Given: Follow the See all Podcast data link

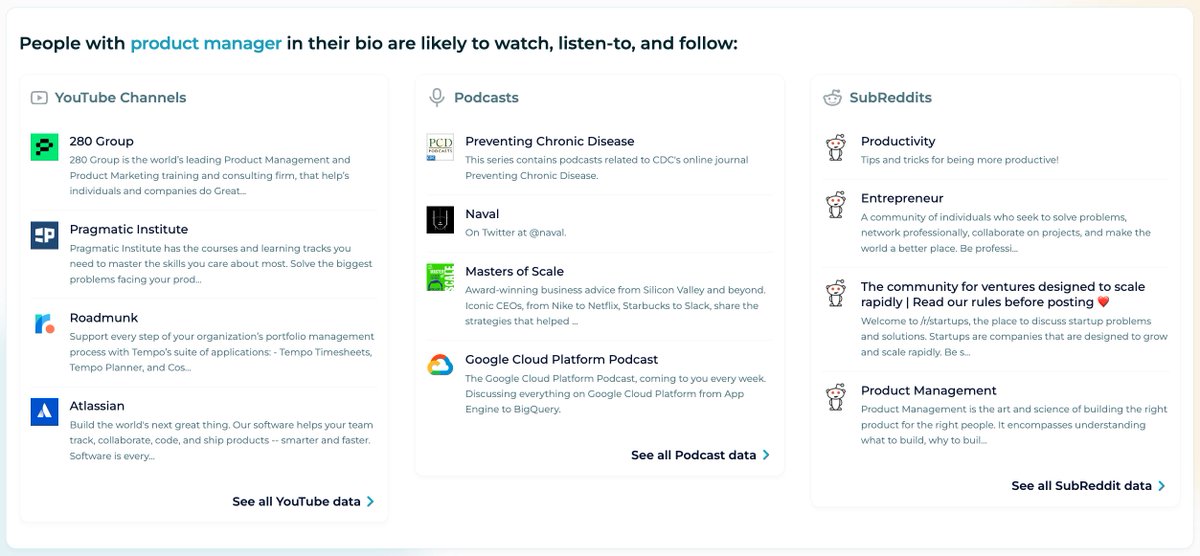Looking at the screenshot, I should [x=701, y=455].
